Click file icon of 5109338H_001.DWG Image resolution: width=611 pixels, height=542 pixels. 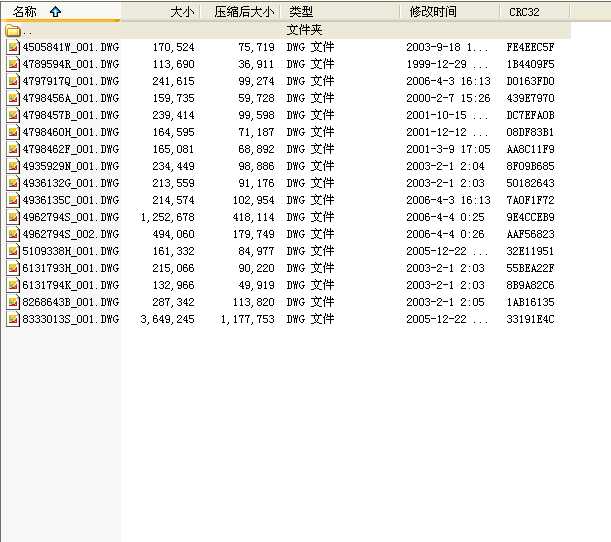coord(13,251)
